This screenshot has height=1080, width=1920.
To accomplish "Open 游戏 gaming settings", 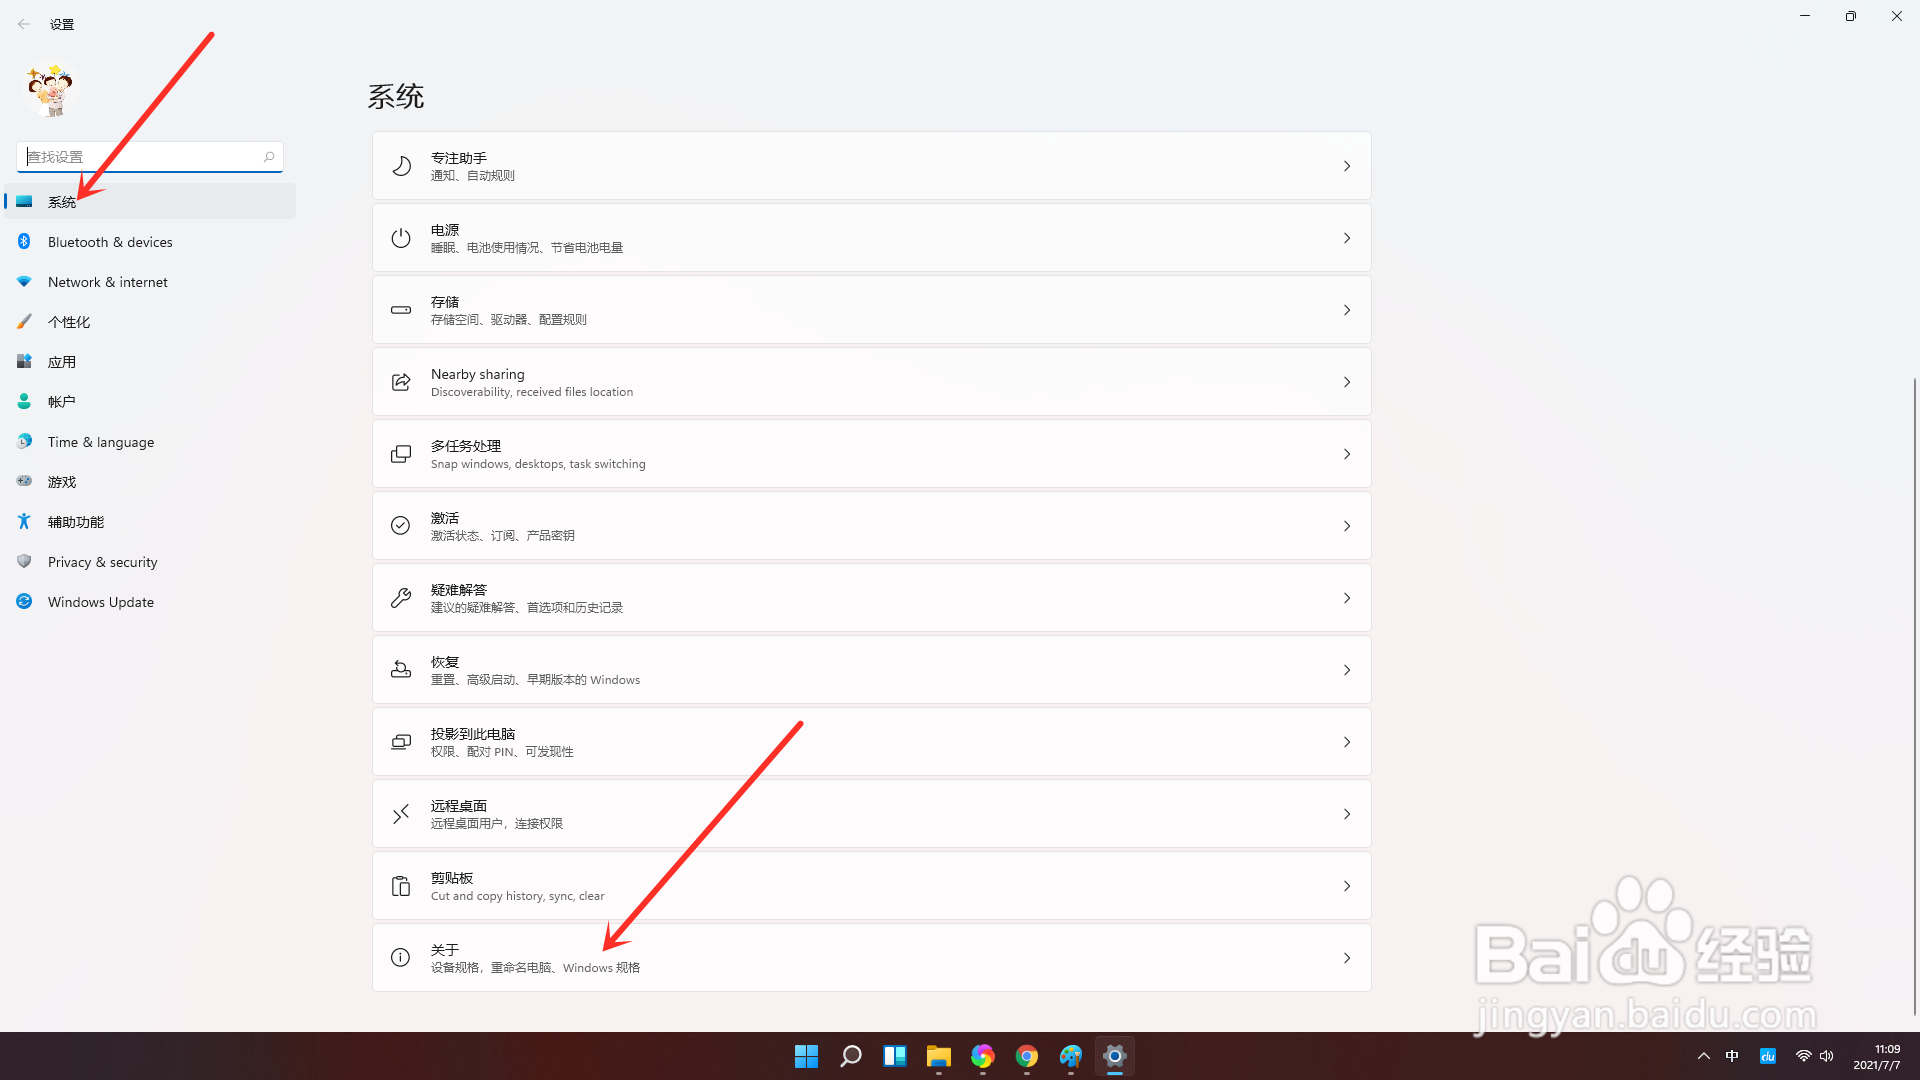I will click(x=150, y=482).
